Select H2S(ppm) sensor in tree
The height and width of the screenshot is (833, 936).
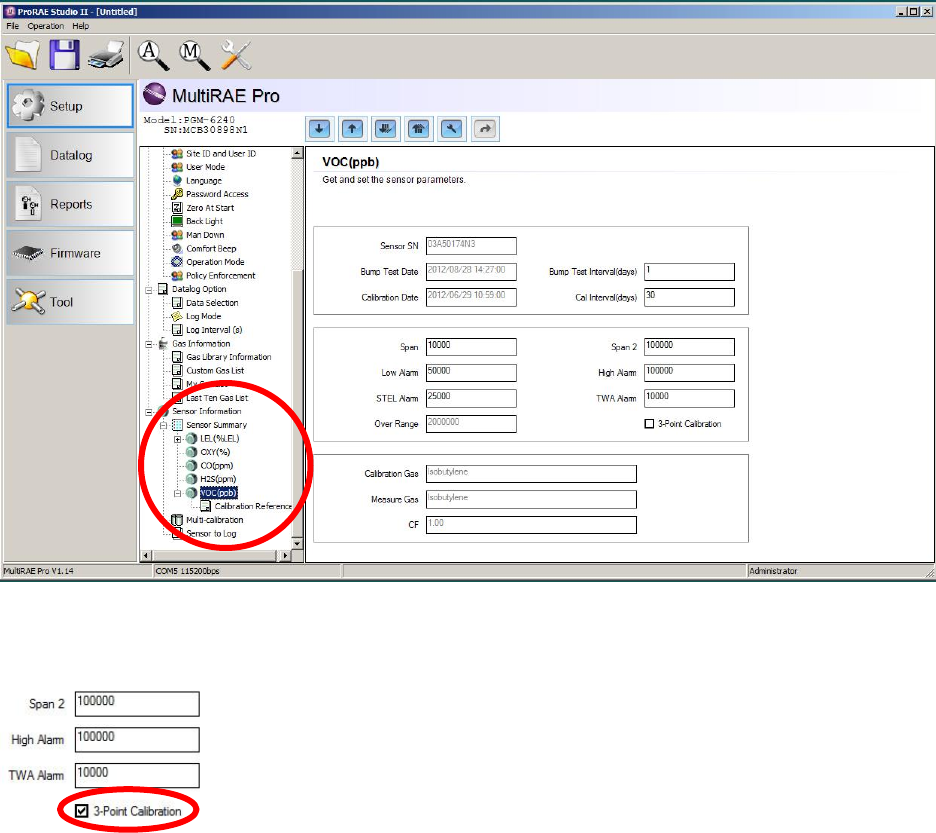pyautogui.click(x=218, y=479)
